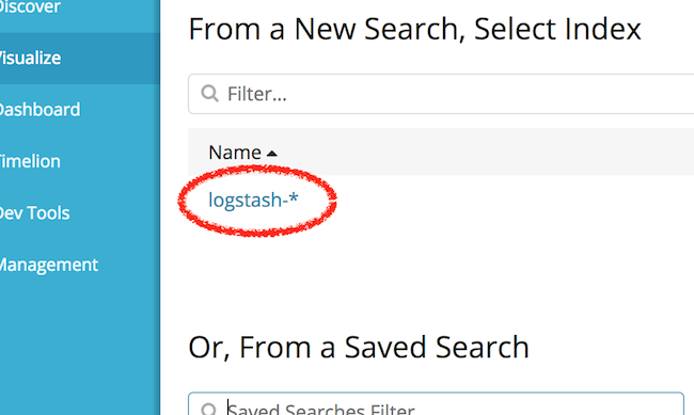The height and width of the screenshot is (415, 694).
Task: Select Visualize in the side navigation
Action: [x=30, y=58]
